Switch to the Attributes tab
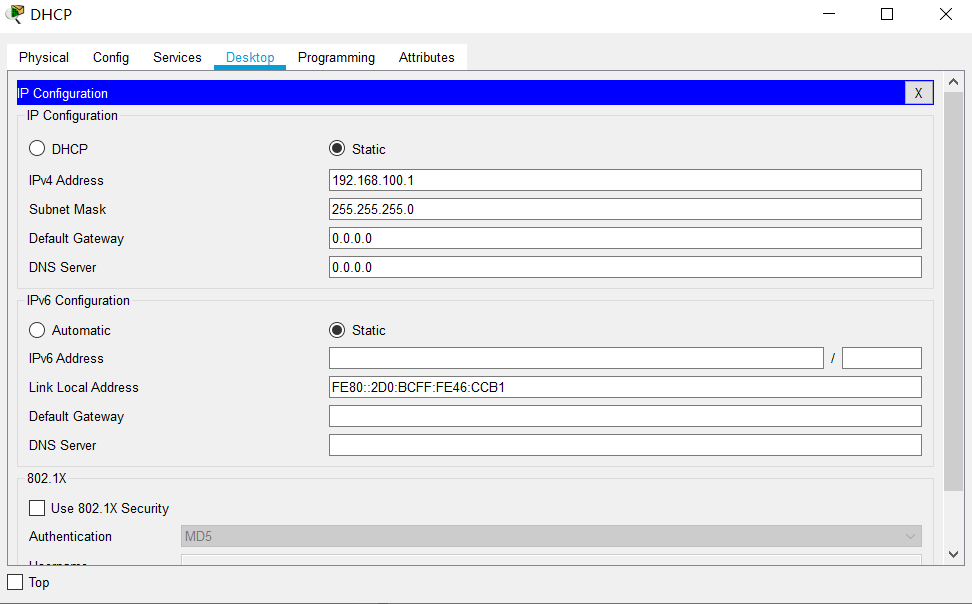Screen dimensions: 972x604 [427, 57]
